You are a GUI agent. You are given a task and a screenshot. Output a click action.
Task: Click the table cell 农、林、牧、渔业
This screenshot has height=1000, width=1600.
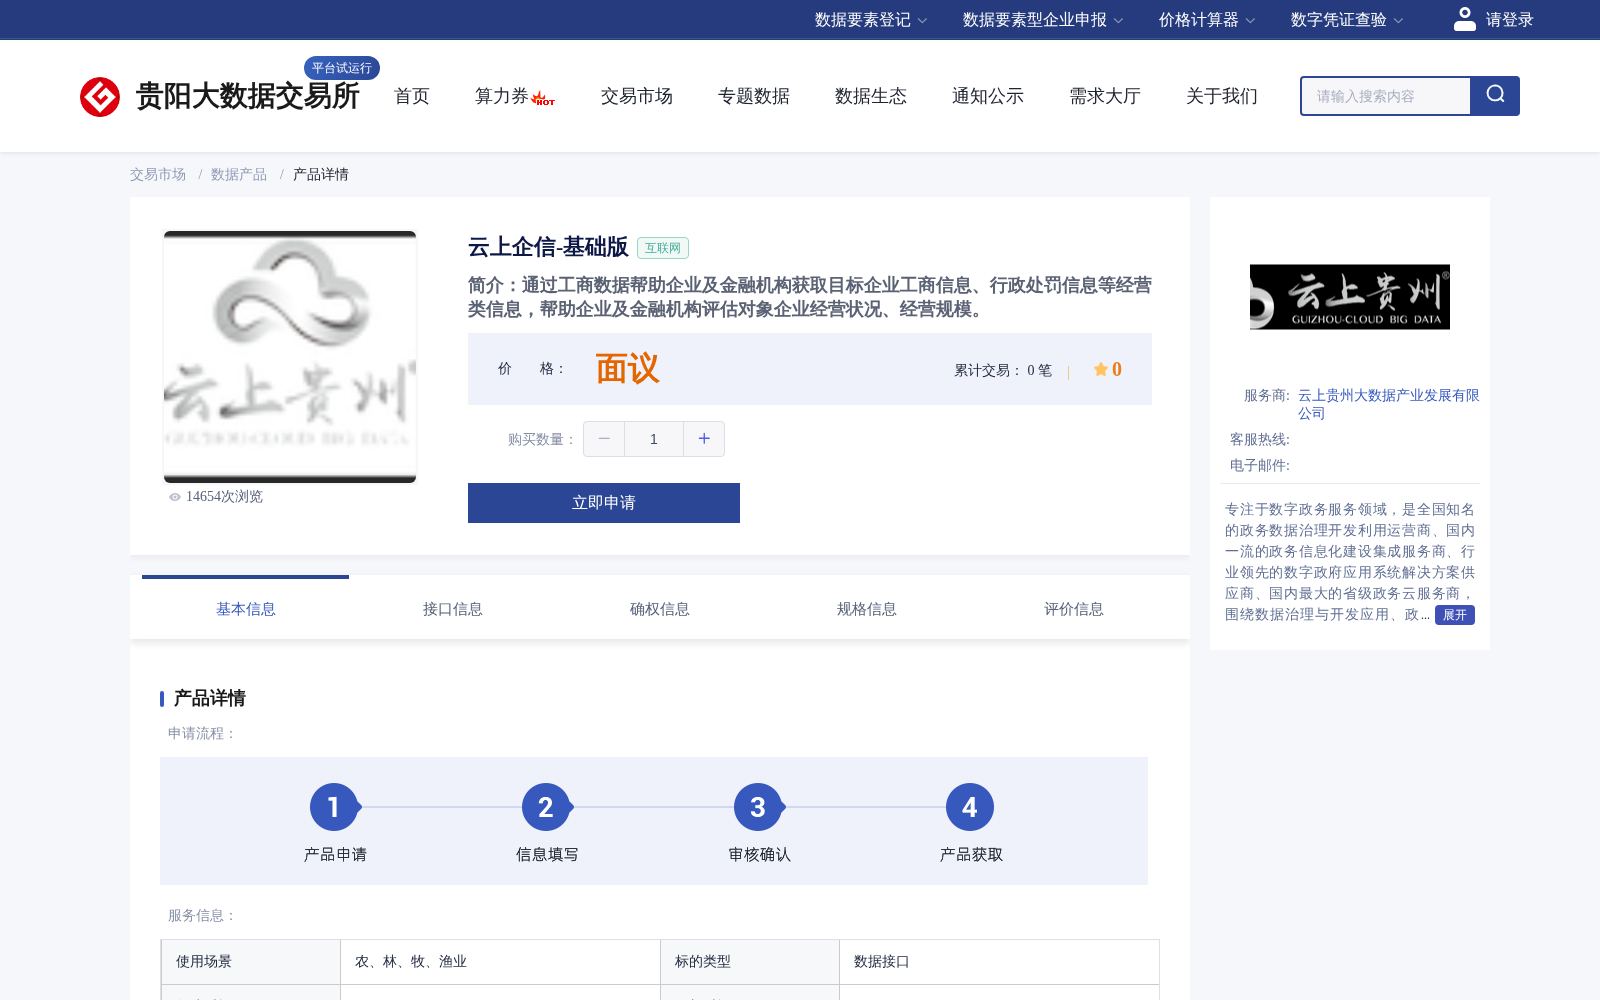500,962
